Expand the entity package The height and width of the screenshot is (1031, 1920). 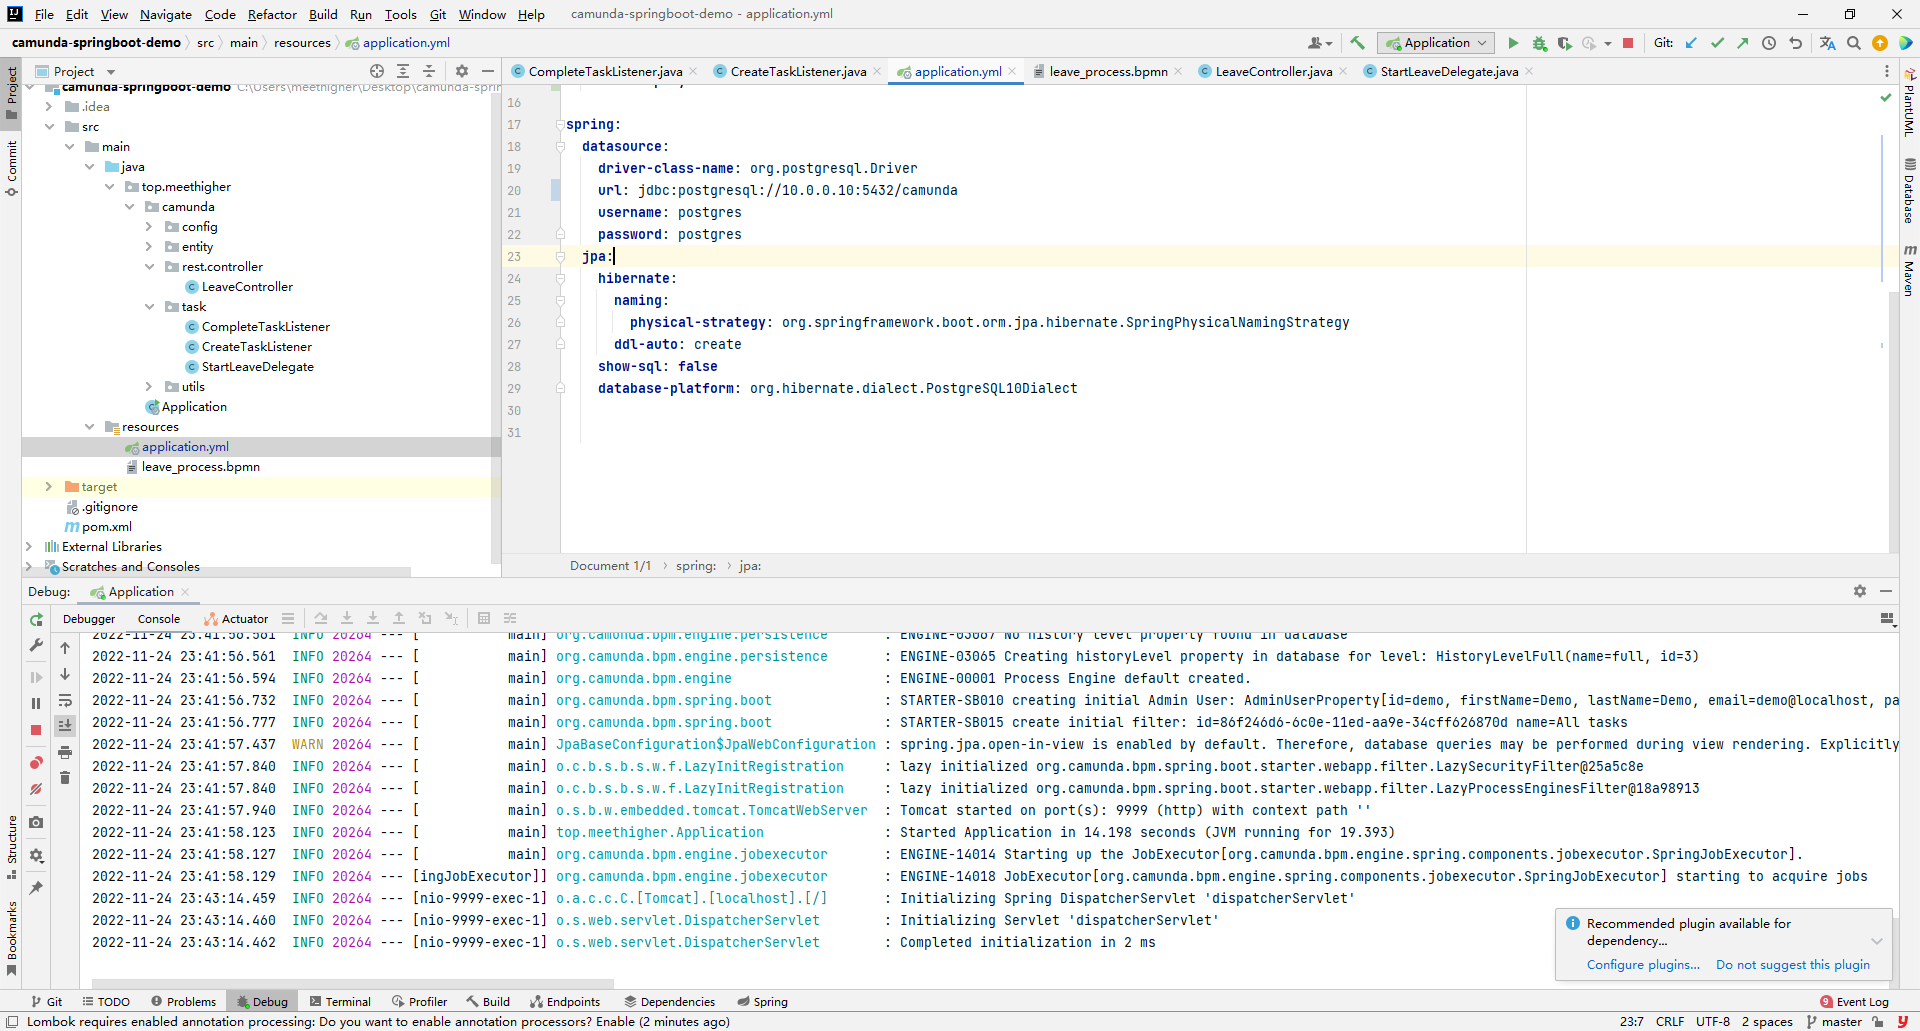(x=149, y=247)
